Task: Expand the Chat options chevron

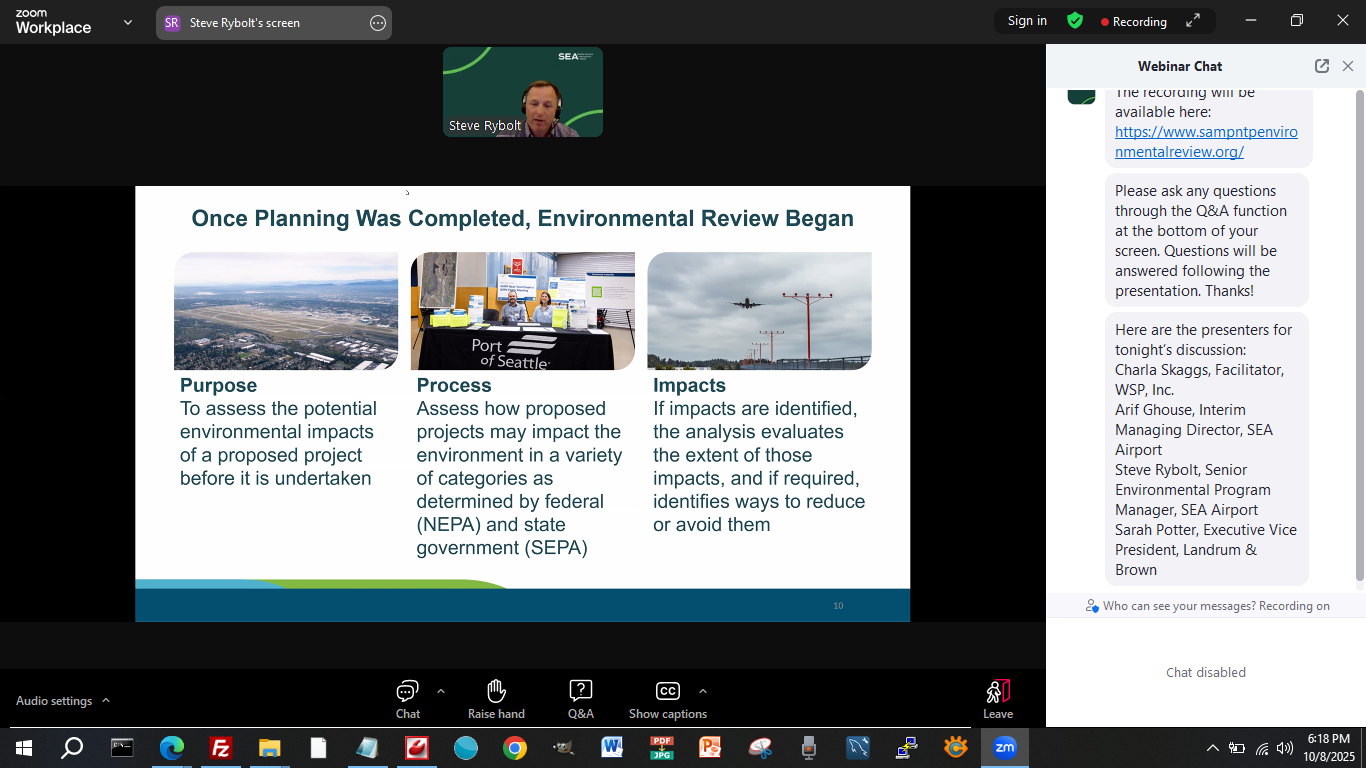Action: click(441, 691)
